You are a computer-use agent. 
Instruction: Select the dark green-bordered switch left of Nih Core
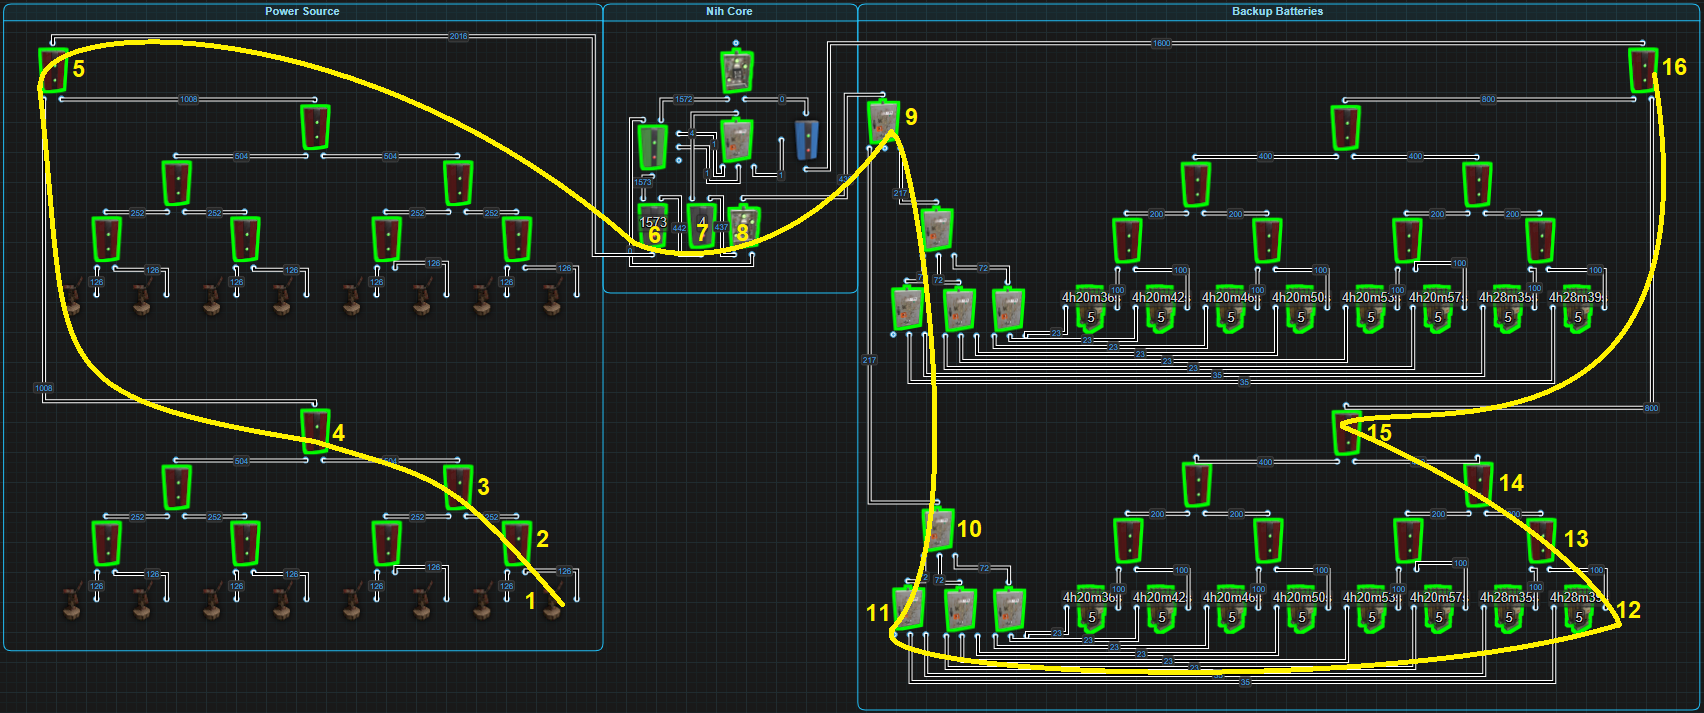653,147
